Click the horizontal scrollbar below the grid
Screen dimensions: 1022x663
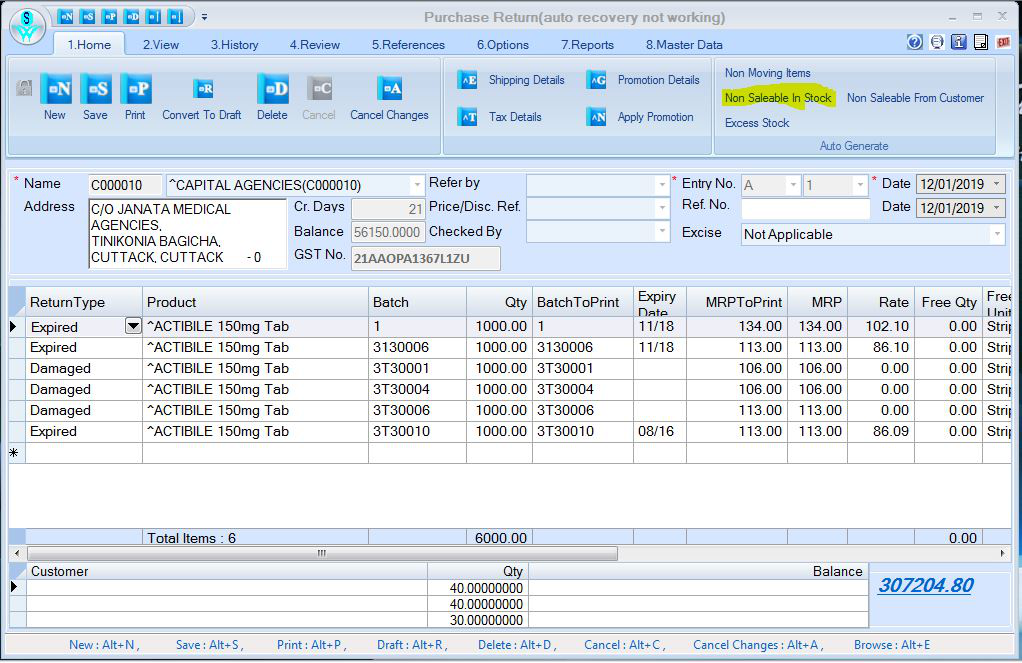[x=320, y=553]
